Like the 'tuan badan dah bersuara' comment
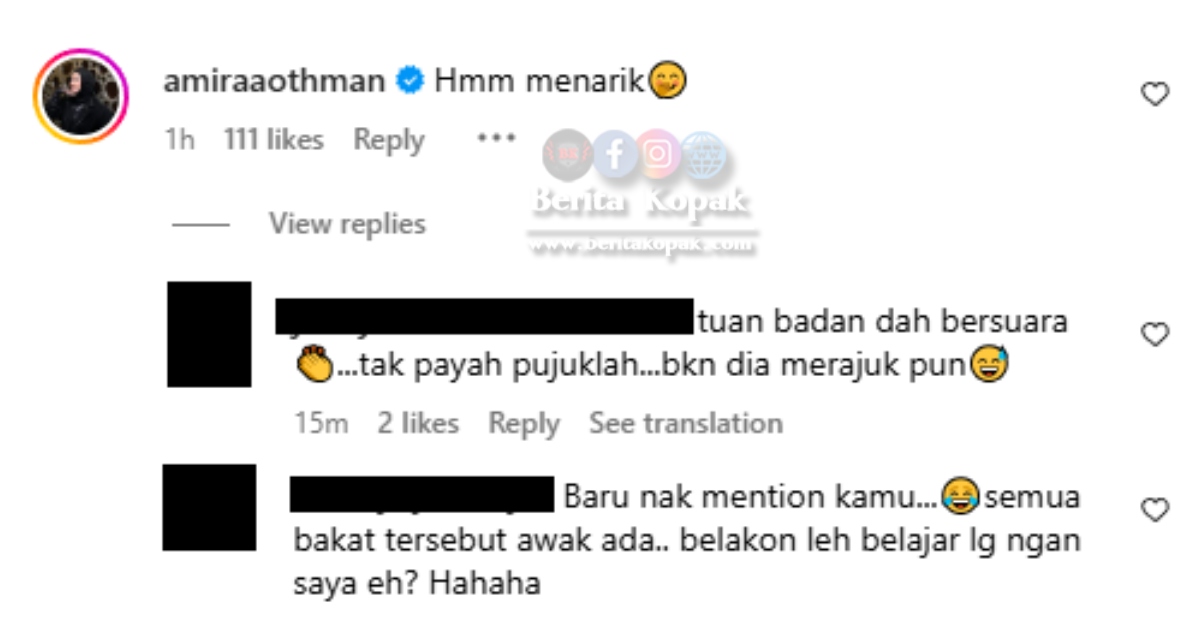Image resolution: width=1200 pixels, height=628 pixels. tap(1155, 334)
